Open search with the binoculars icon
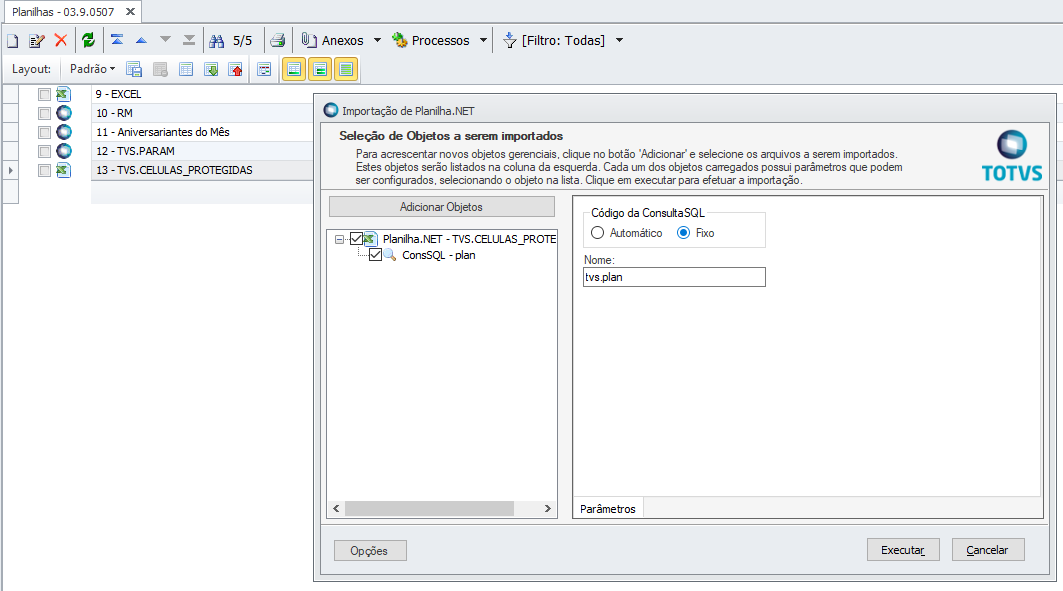 216,41
